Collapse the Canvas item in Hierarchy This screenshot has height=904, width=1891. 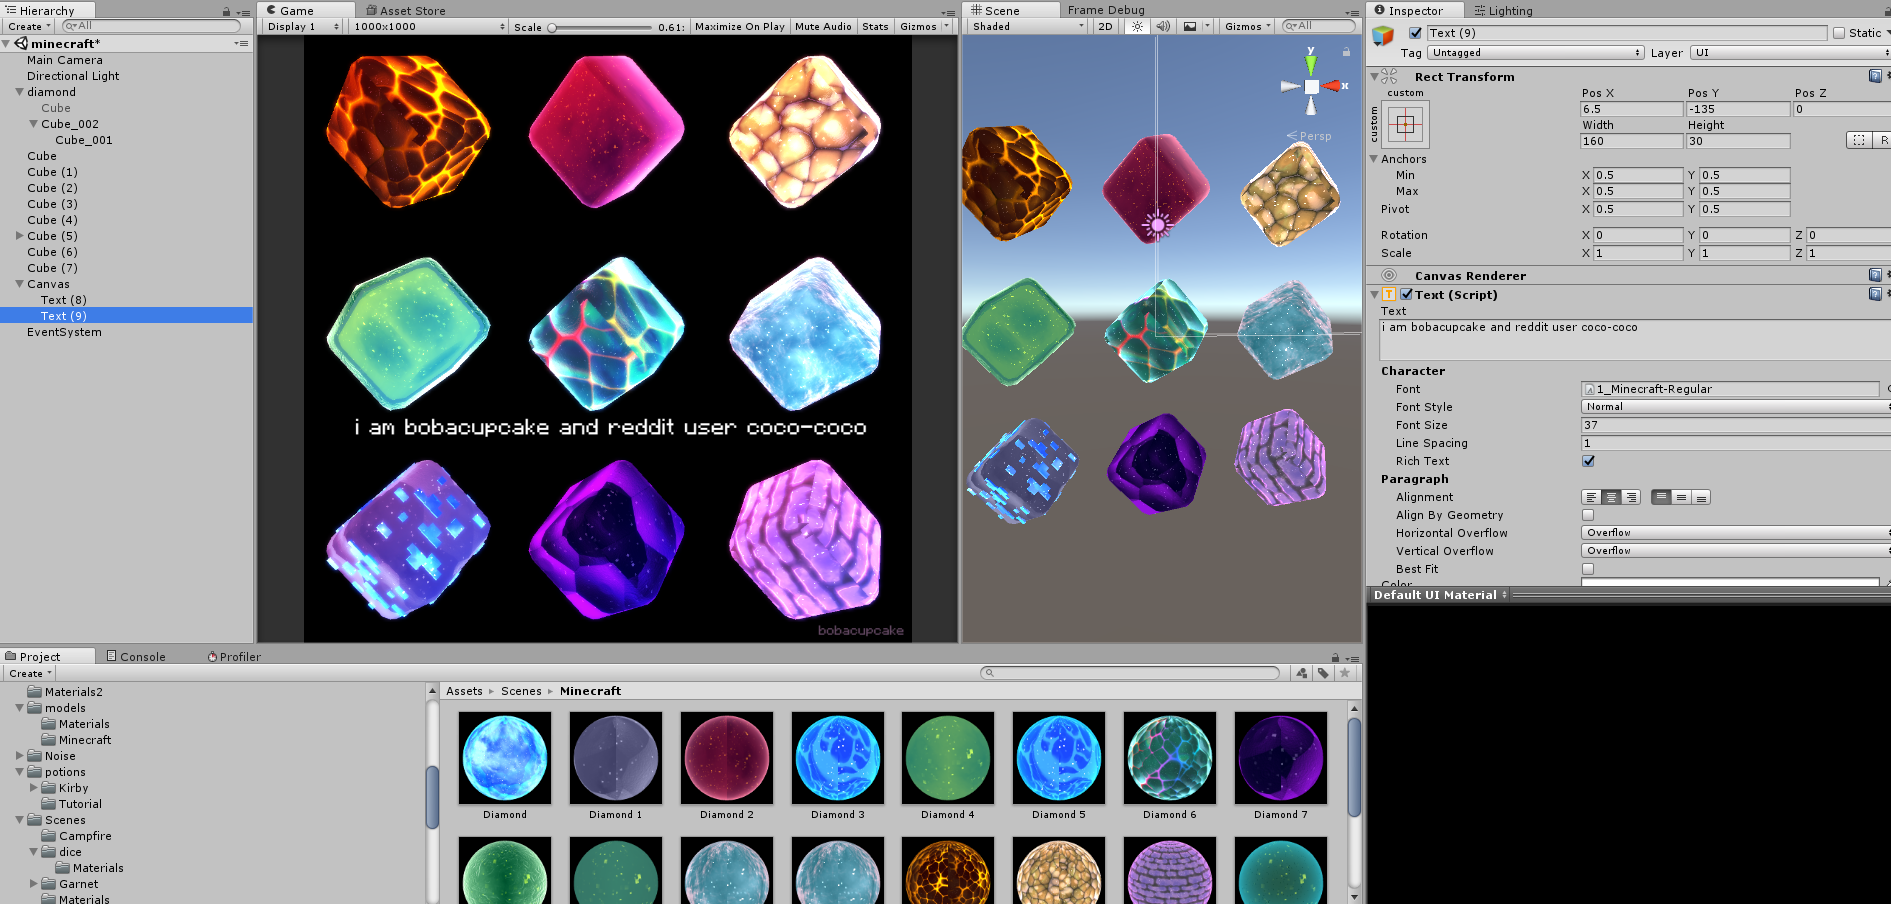click(x=20, y=284)
